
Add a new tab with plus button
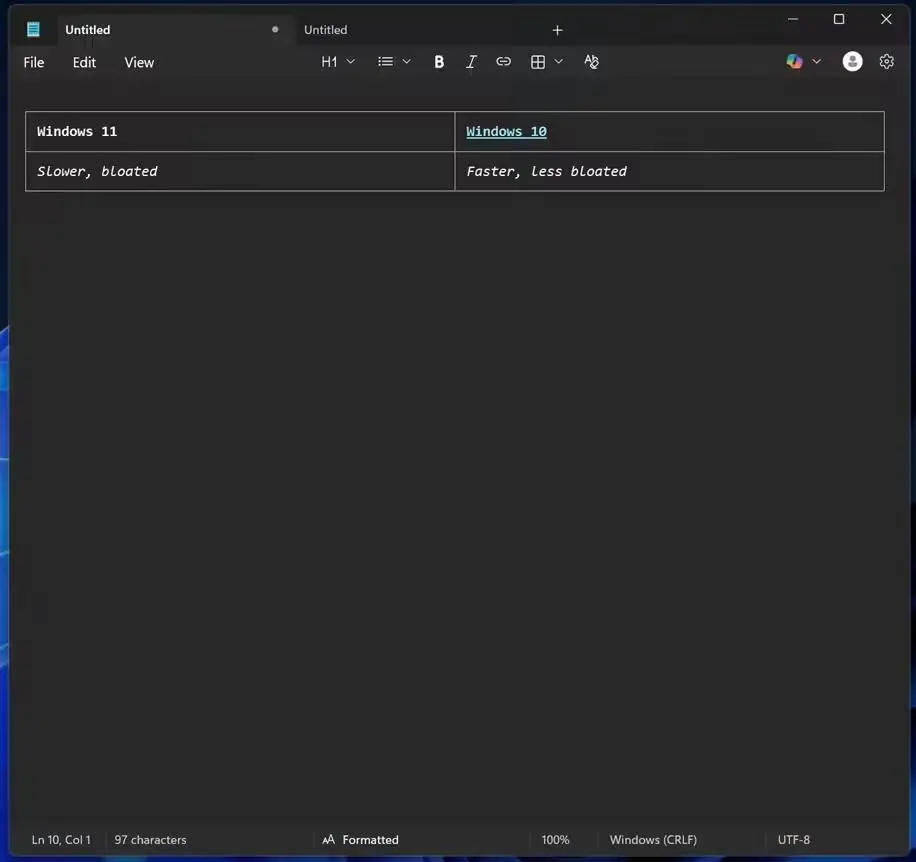coord(558,30)
